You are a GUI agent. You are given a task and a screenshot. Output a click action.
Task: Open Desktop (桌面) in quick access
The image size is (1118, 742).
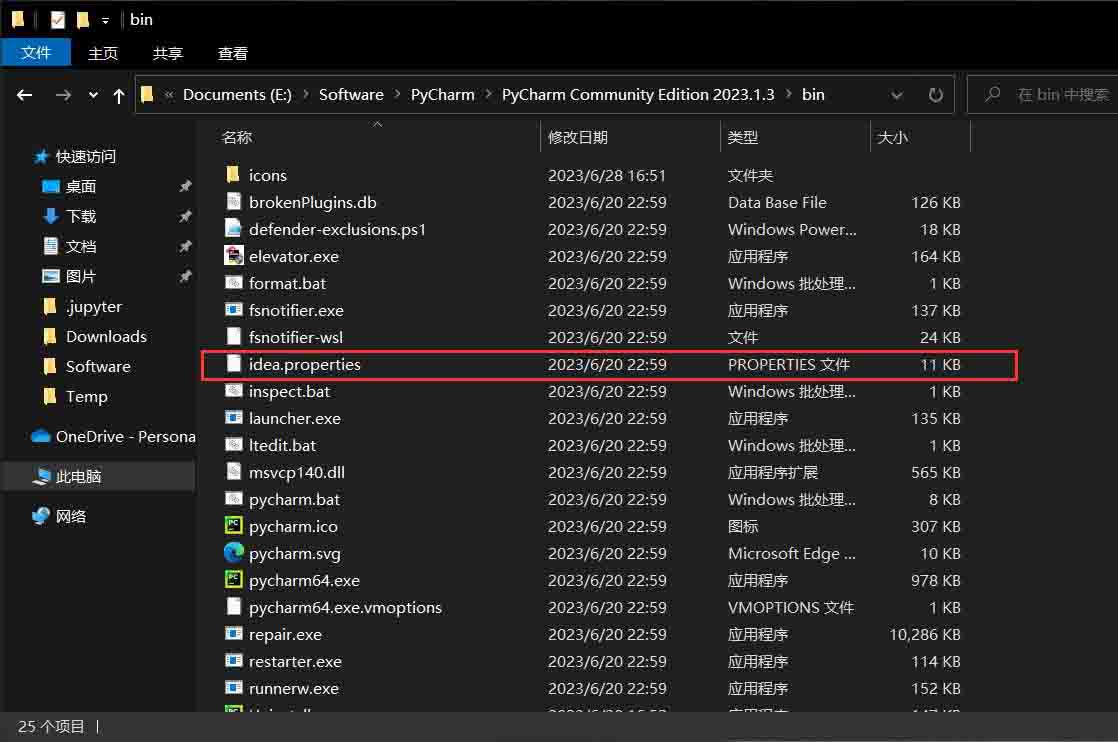click(69, 187)
